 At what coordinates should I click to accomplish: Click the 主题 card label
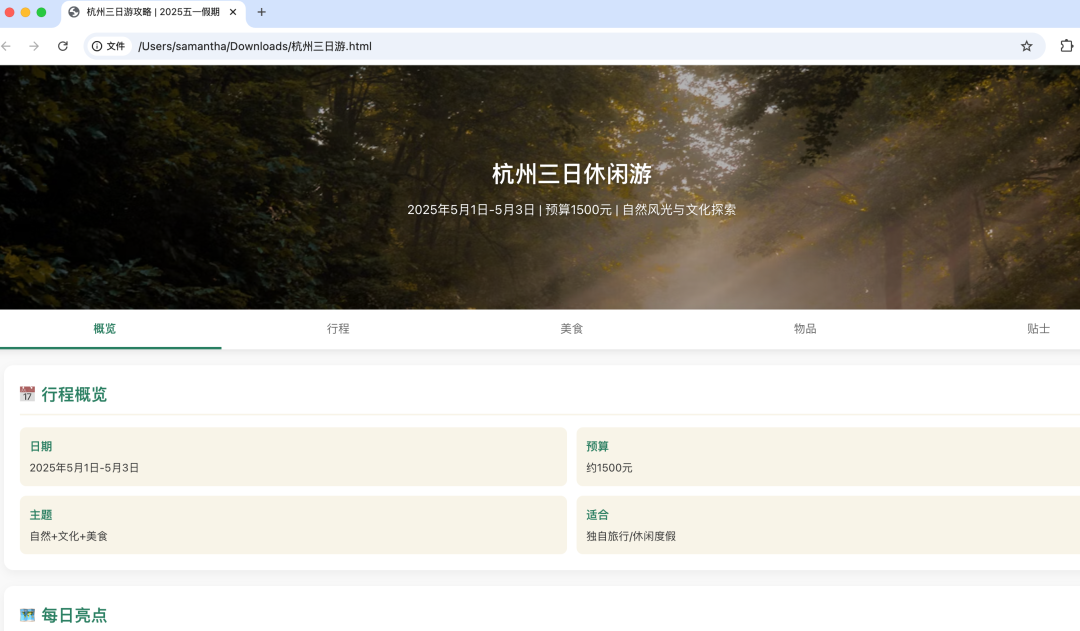tap(41, 515)
